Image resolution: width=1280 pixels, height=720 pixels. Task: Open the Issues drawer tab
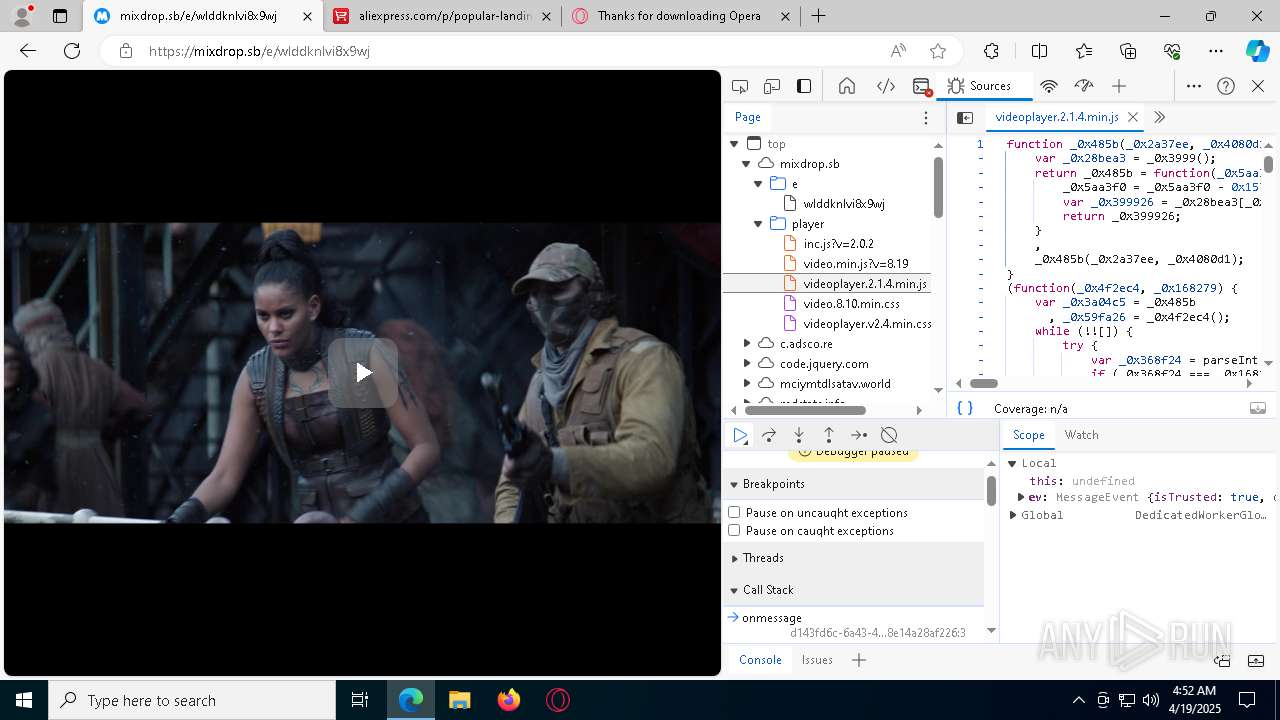tap(817, 660)
